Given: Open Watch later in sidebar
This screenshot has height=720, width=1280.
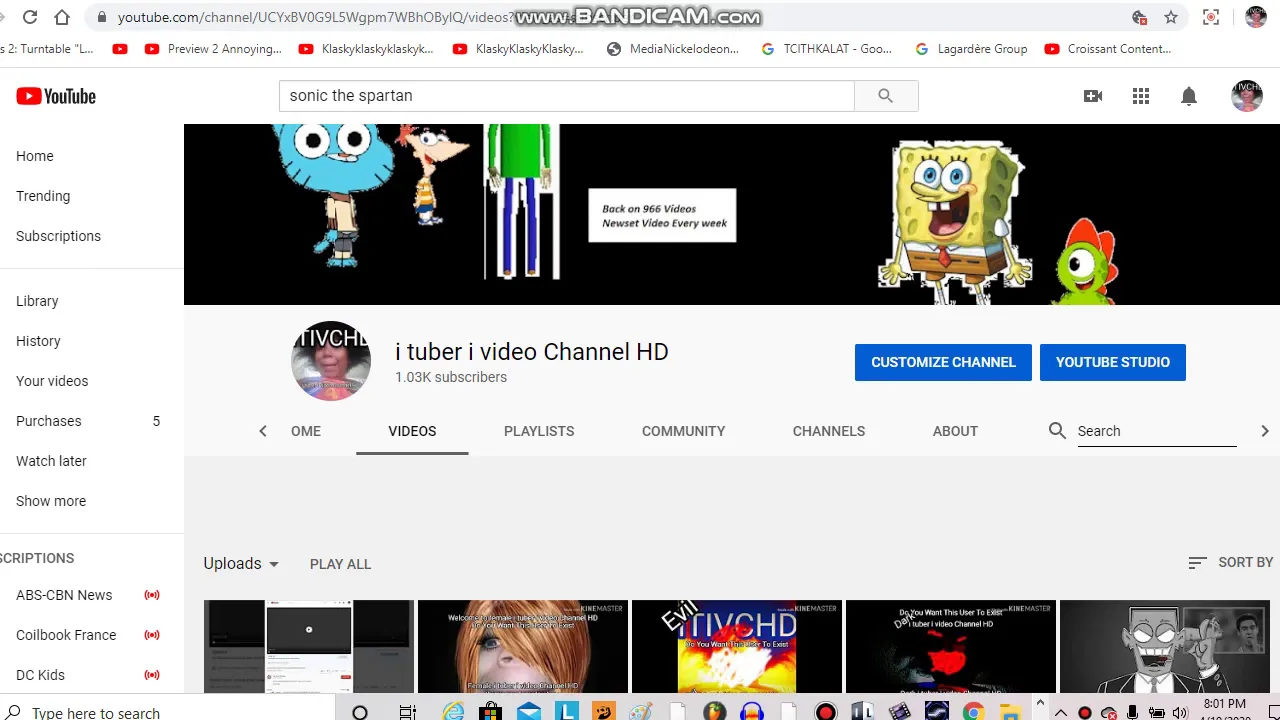Looking at the screenshot, I should point(51,461).
